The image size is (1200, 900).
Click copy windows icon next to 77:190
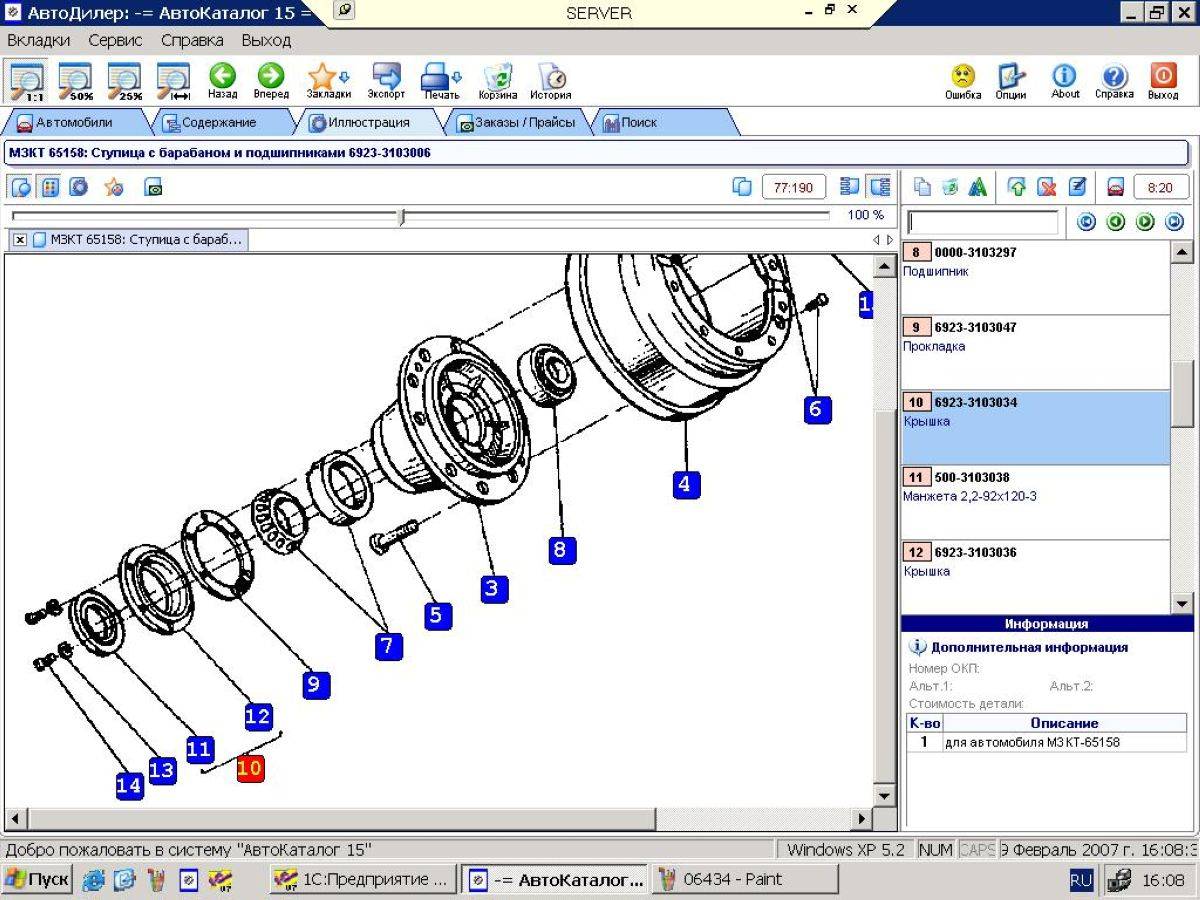tap(742, 187)
